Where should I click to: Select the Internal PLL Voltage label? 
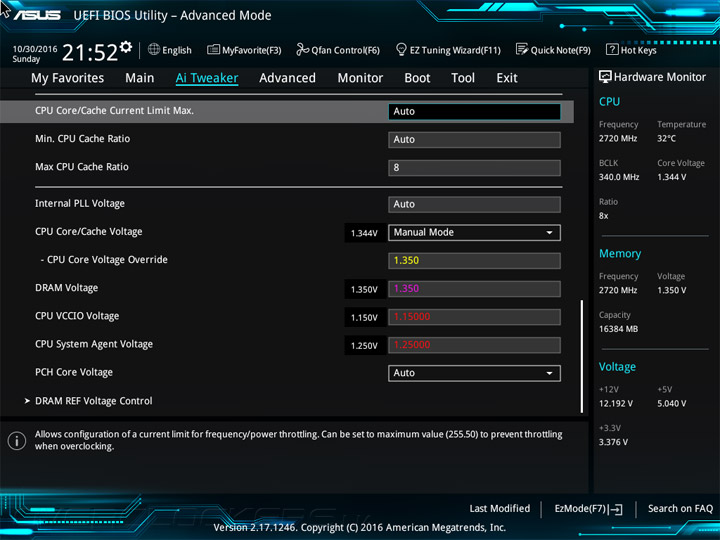[x=80, y=203]
